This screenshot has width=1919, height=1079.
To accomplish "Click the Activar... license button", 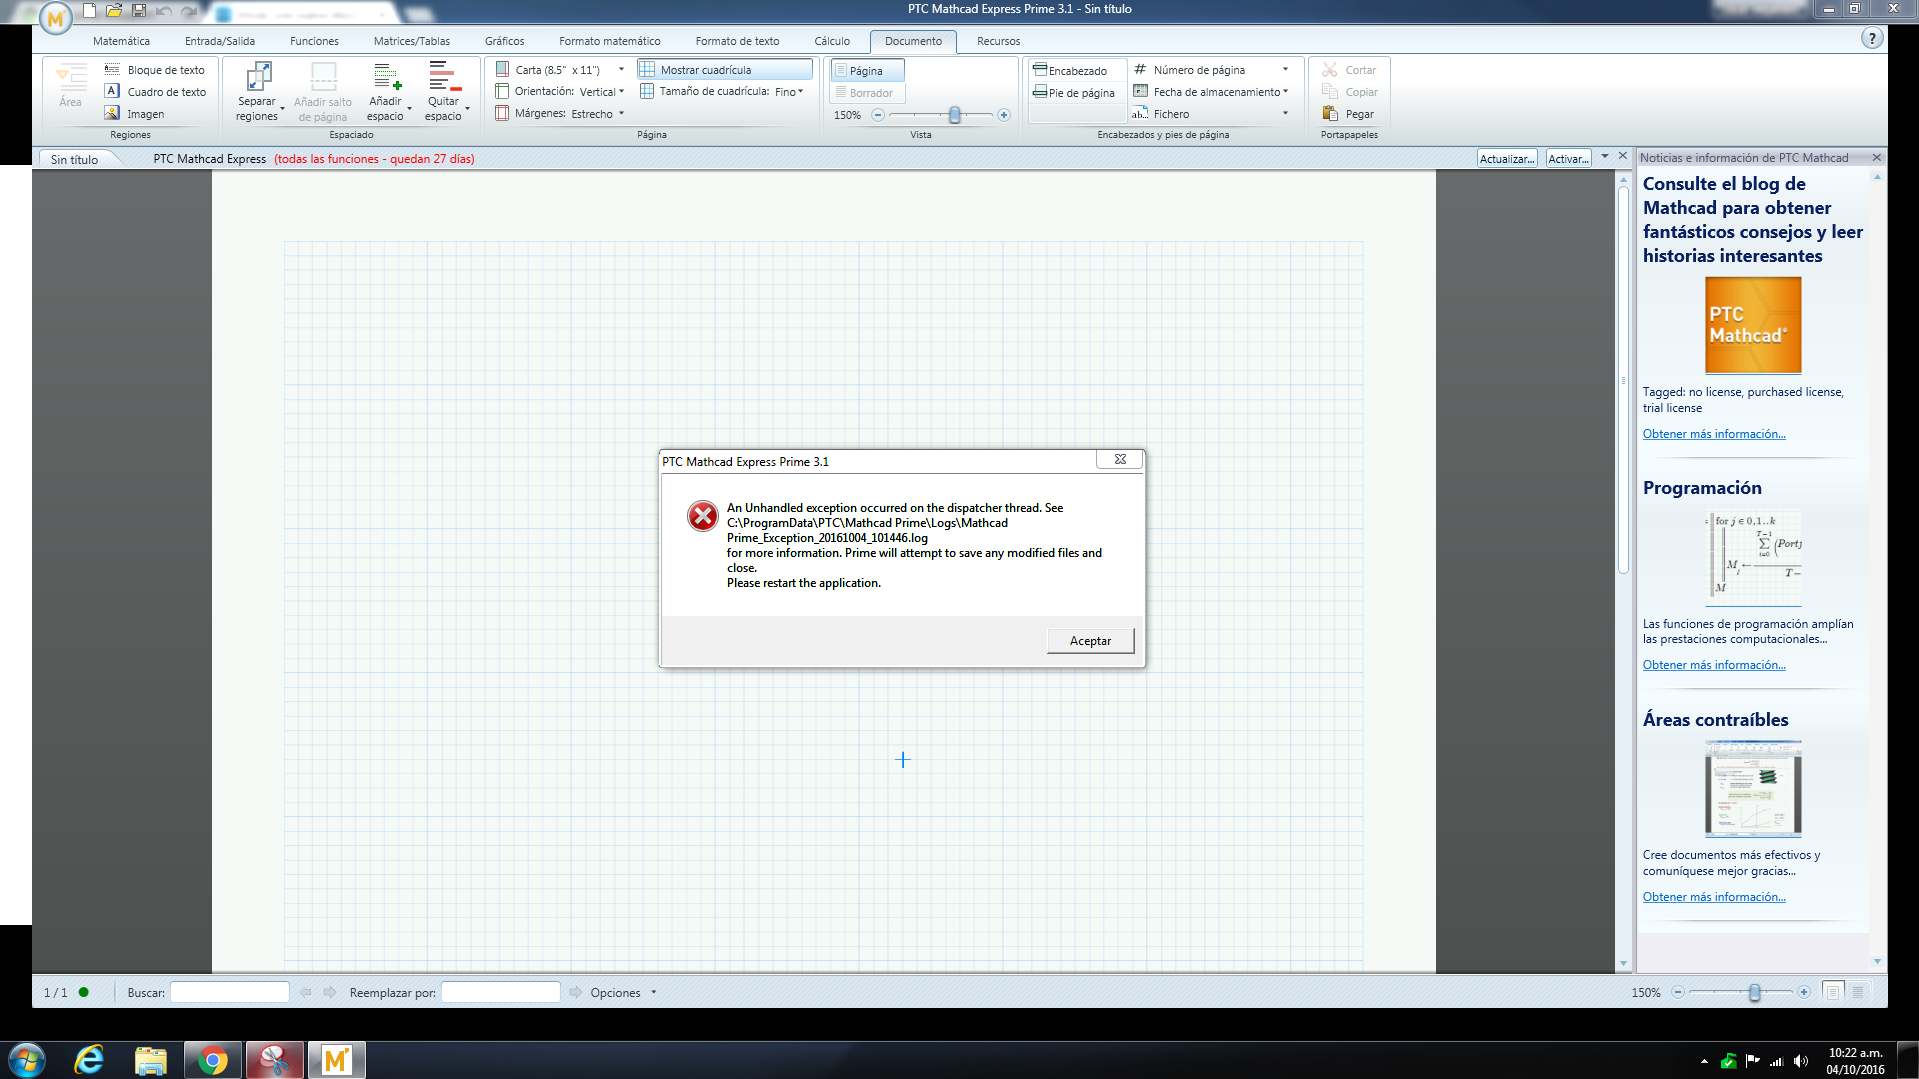I will click(x=1568, y=159).
